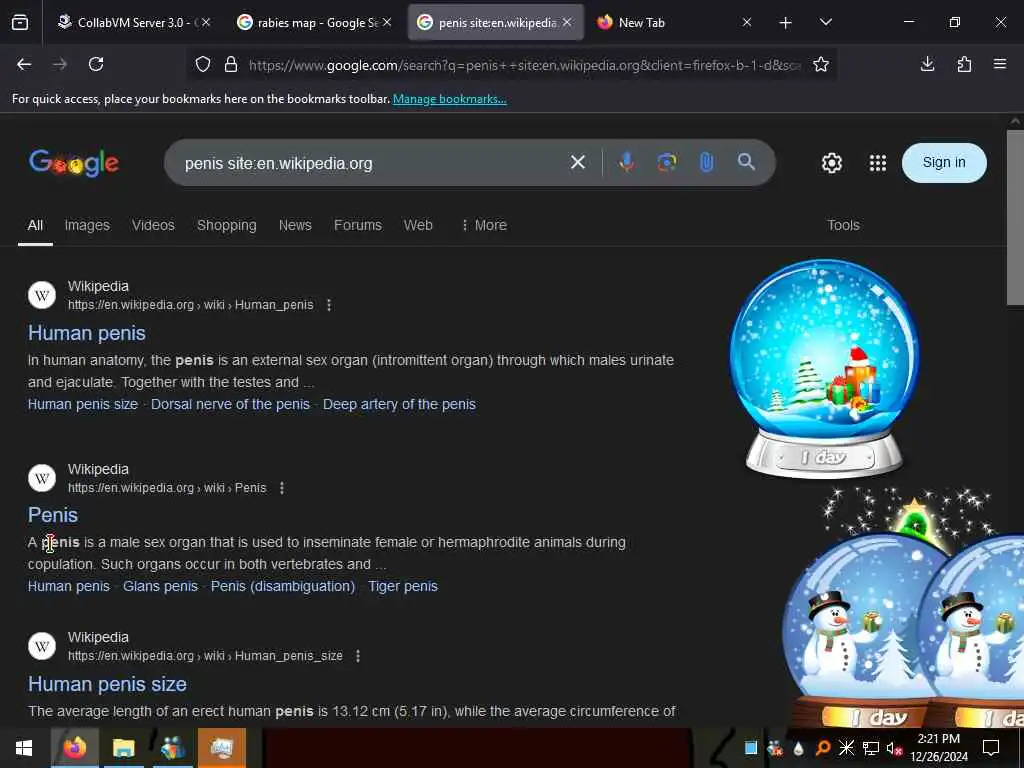Close the rabies map tab
Image resolution: width=1024 pixels, height=768 pixels.
tap(387, 22)
